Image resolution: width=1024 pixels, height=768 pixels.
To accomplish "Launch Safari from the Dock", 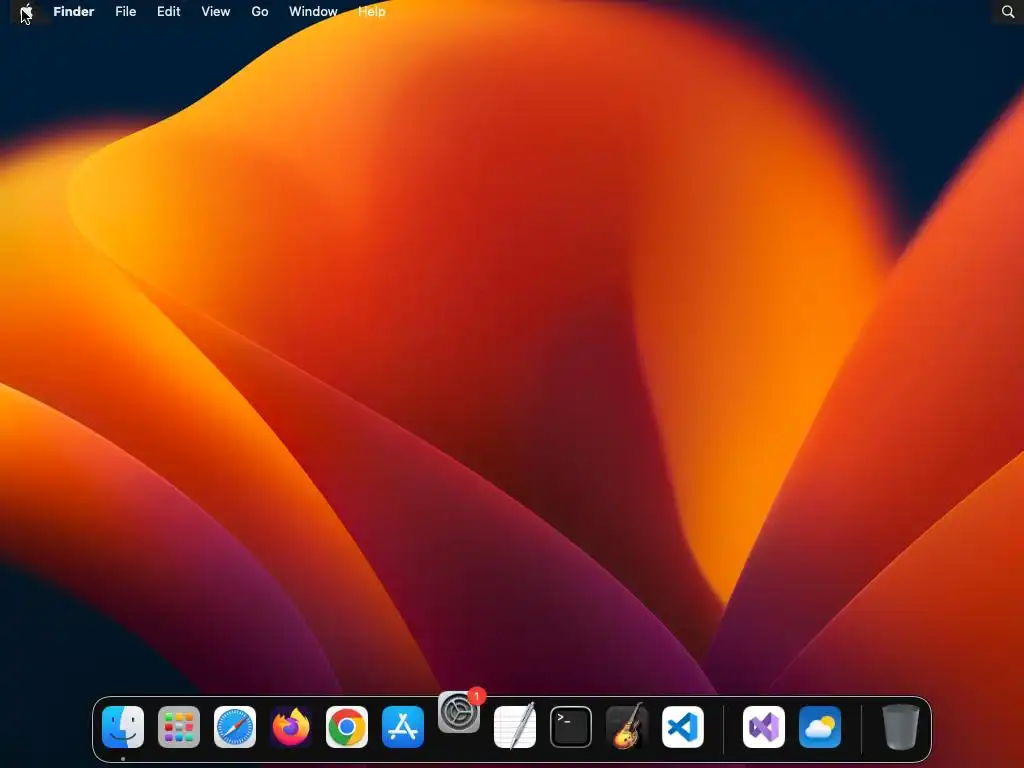I will click(235, 727).
